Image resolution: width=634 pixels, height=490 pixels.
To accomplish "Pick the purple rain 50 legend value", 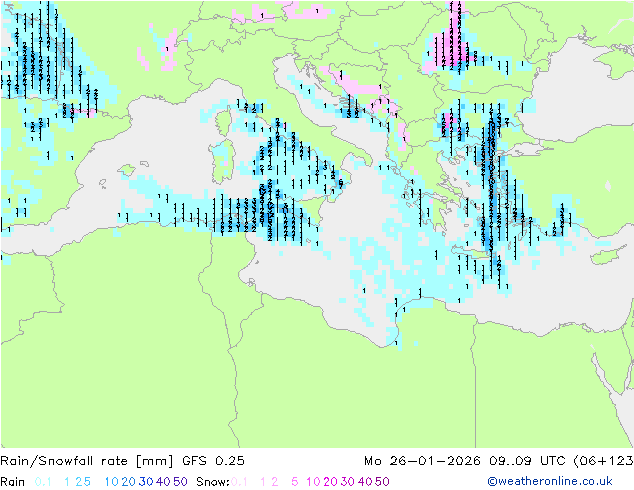I will coord(180,482).
